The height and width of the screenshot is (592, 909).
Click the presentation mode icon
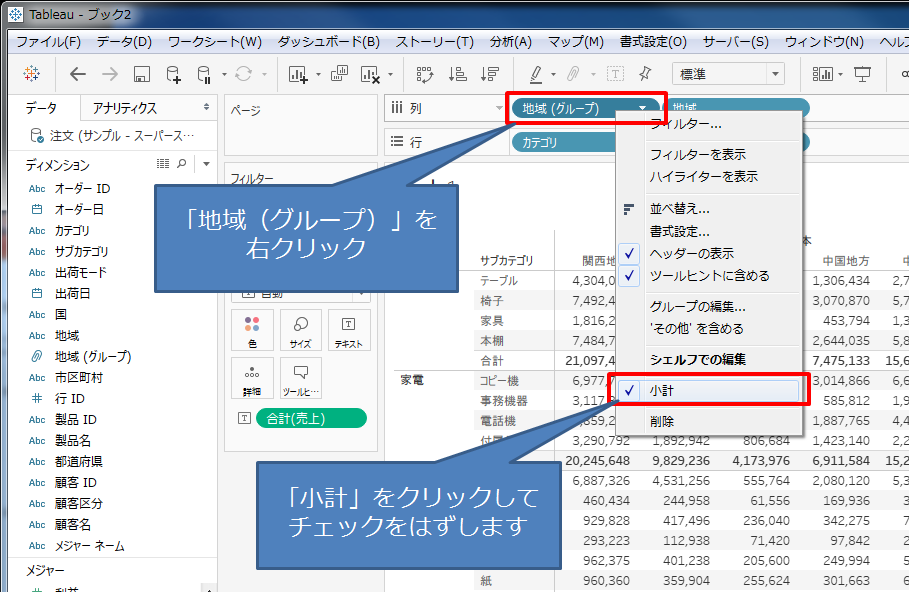coord(862,74)
